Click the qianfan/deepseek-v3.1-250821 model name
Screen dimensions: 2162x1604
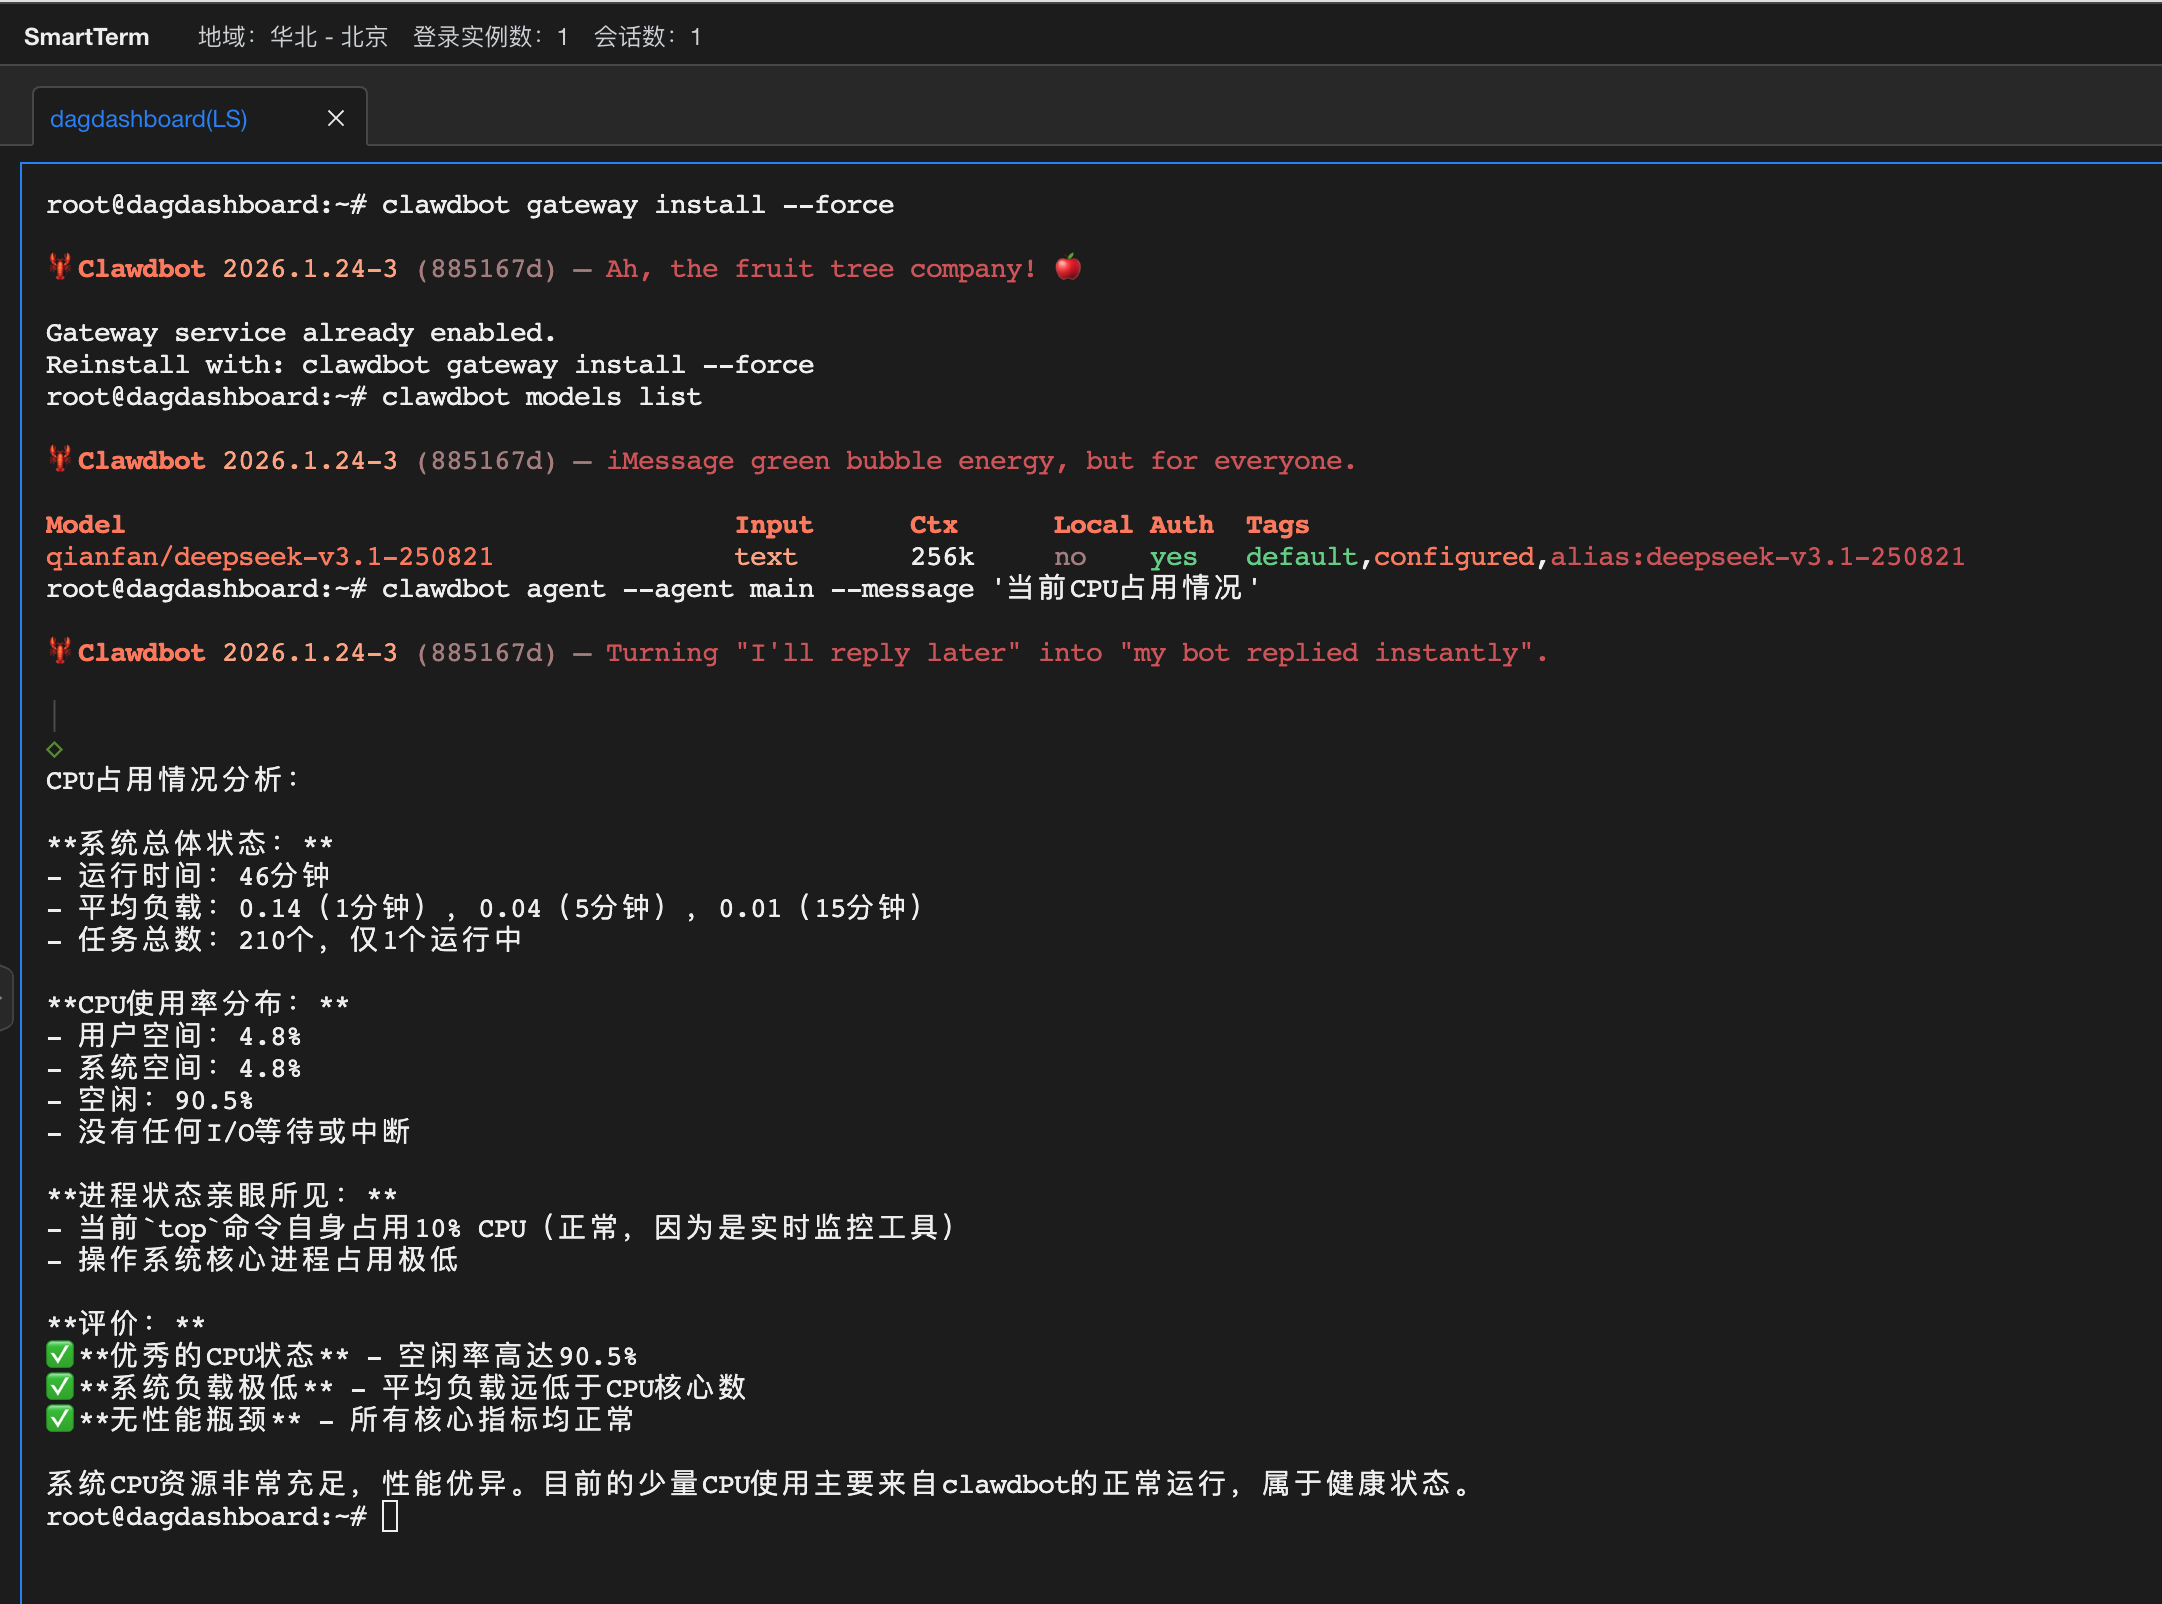pyautogui.click(x=269, y=557)
